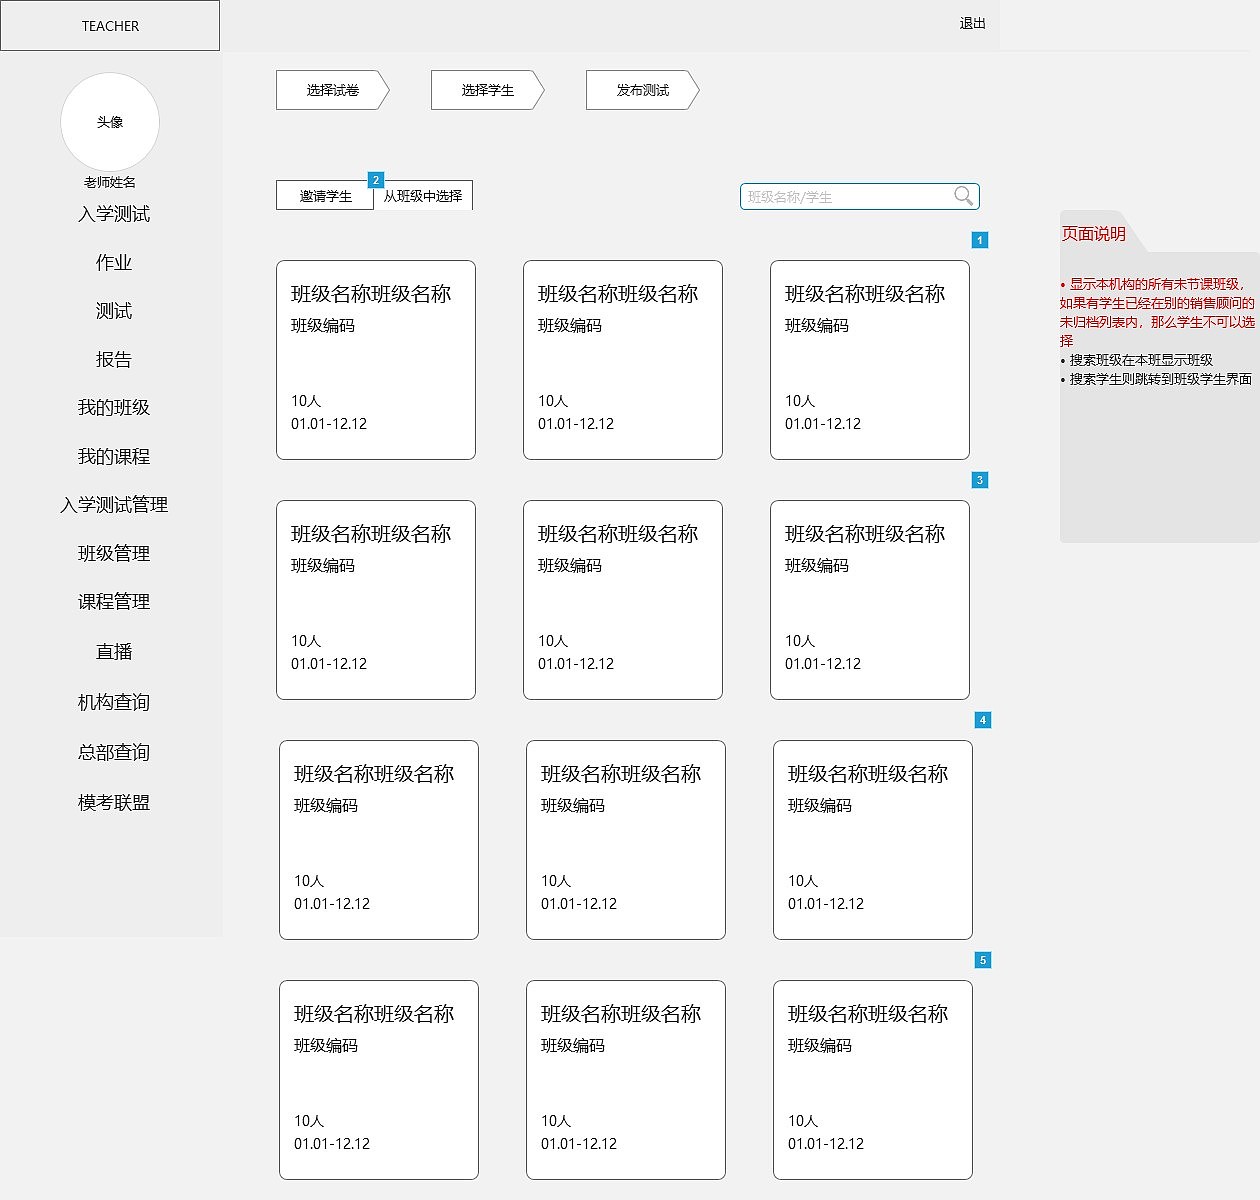The image size is (1260, 1200).
Task: Click the magnifying glass search icon
Action: (963, 196)
